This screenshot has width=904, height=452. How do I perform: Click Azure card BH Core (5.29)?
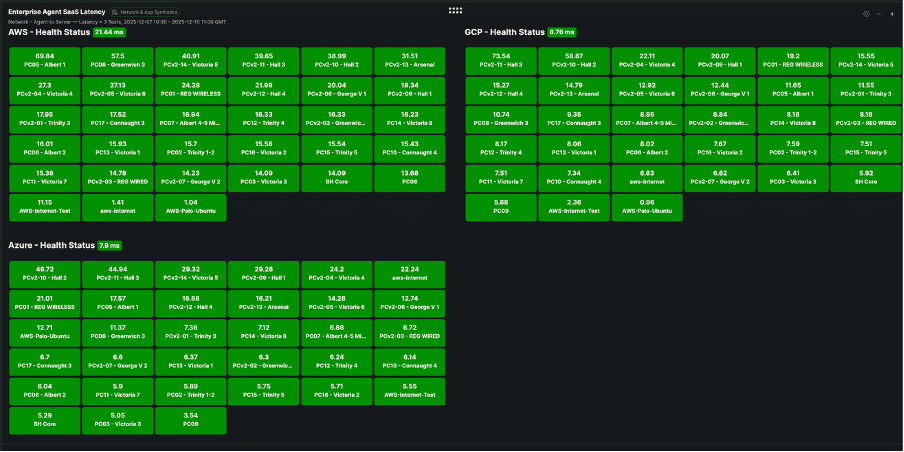coord(45,421)
